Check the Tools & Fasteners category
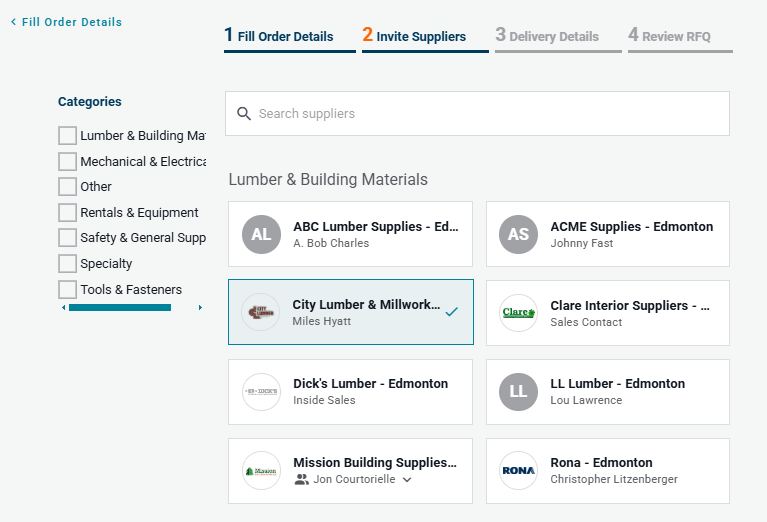767x522 pixels. (x=68, y=289)
